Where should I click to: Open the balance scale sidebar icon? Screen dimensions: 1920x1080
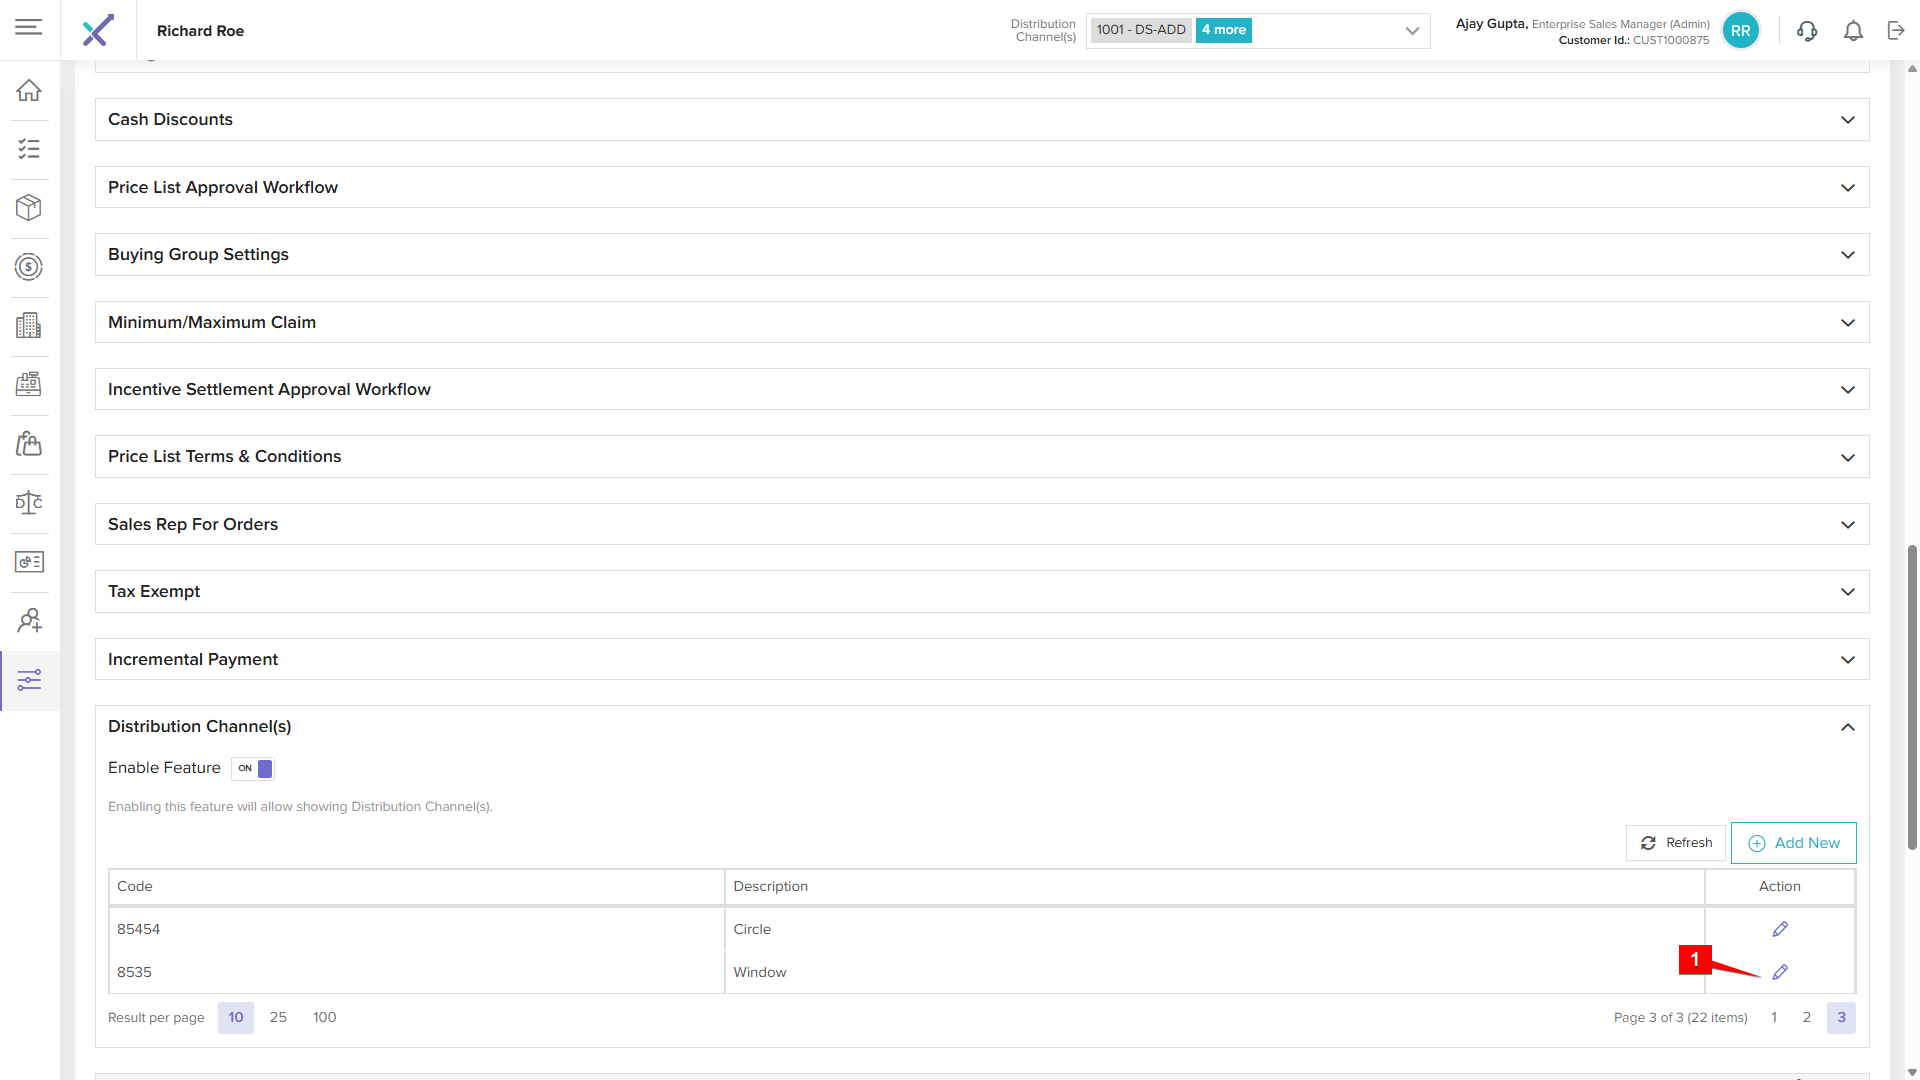(29, 502)
